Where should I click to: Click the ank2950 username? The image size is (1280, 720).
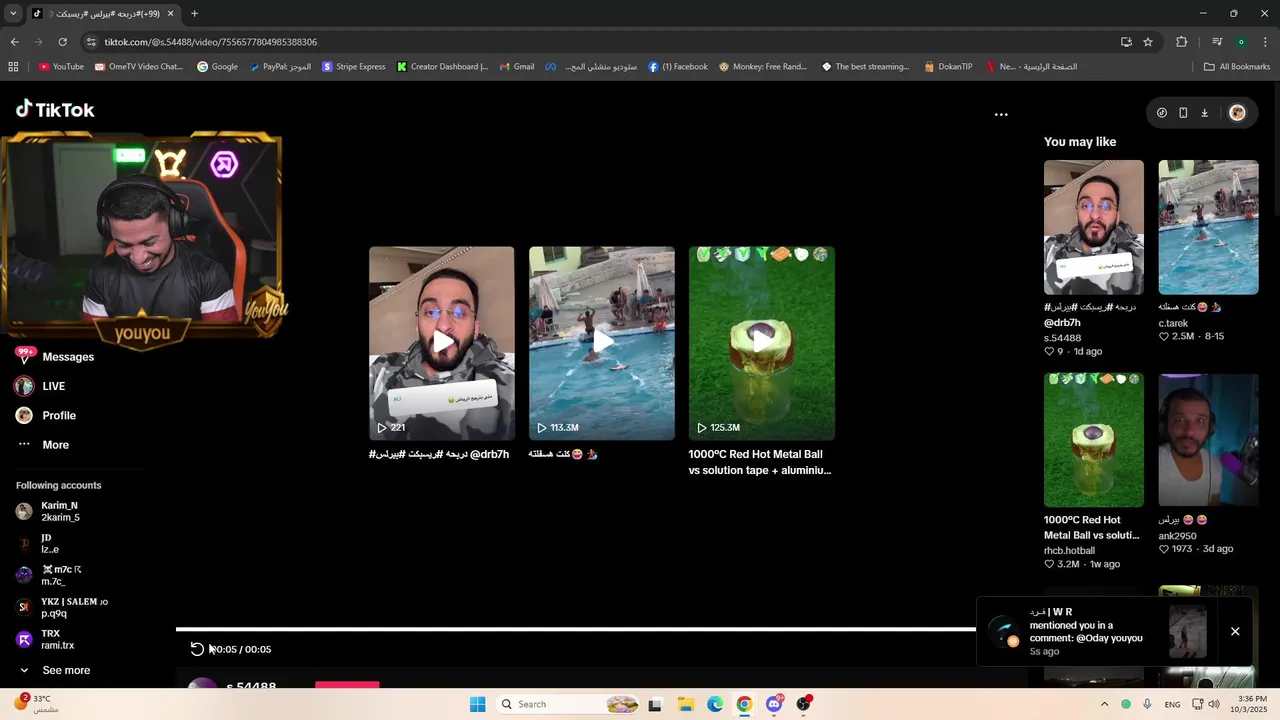pyautogui.click(x=1177, y=536)
